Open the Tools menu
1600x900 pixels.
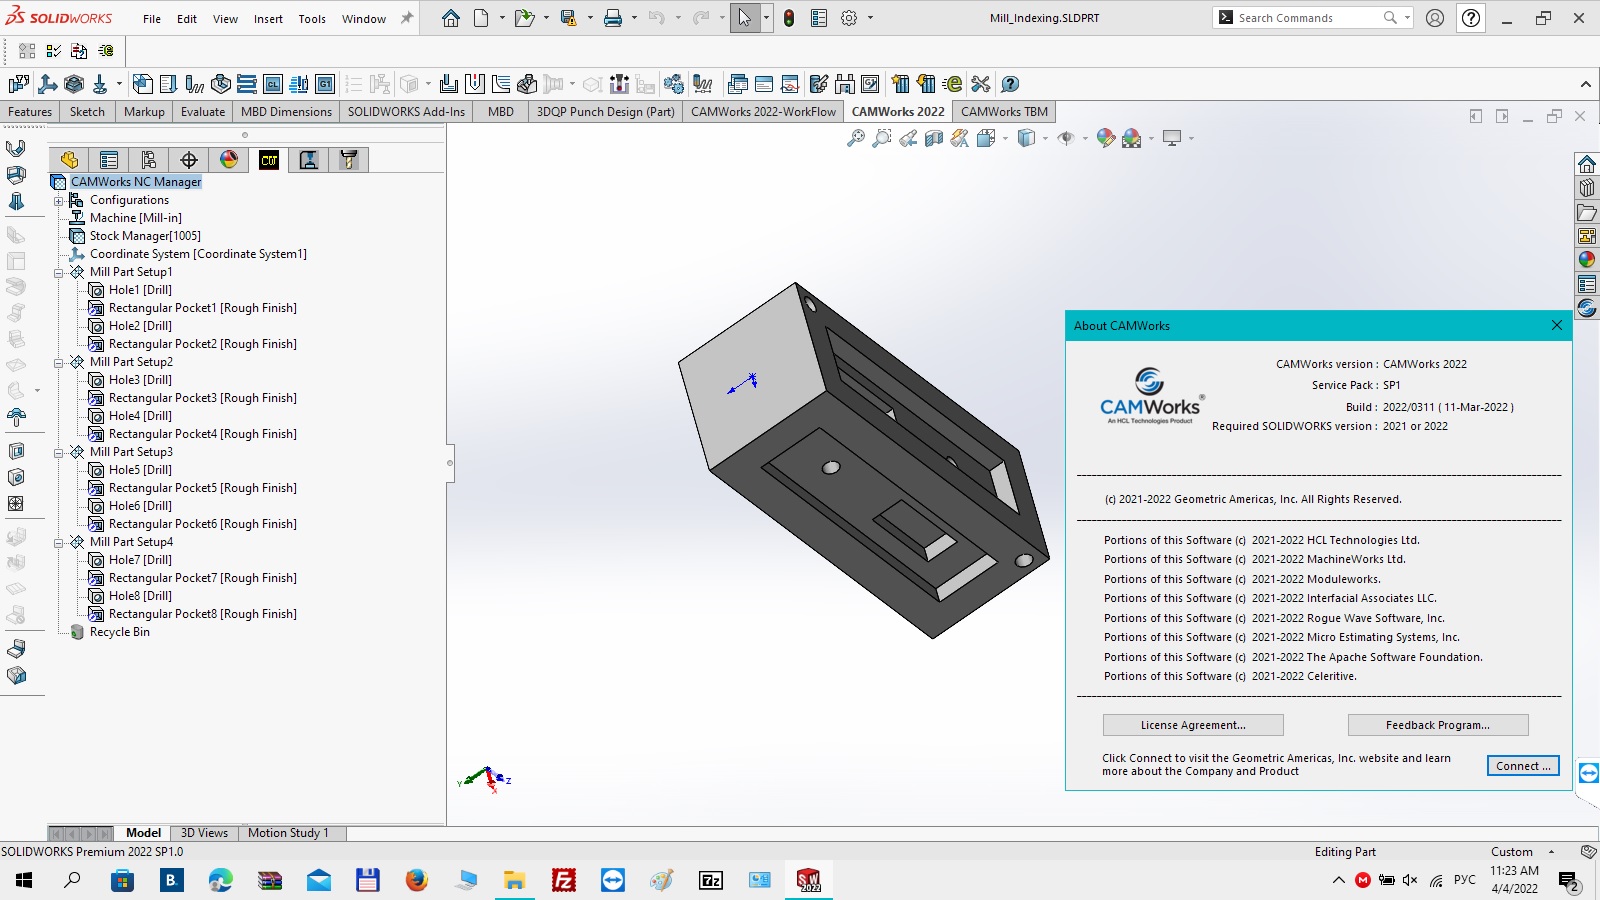pyautogui.click(x=312, y=19)
